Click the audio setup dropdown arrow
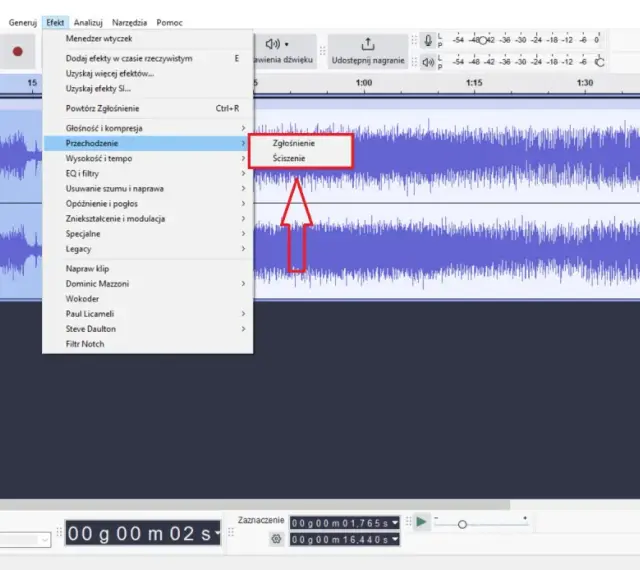 [x=287, y=44]
